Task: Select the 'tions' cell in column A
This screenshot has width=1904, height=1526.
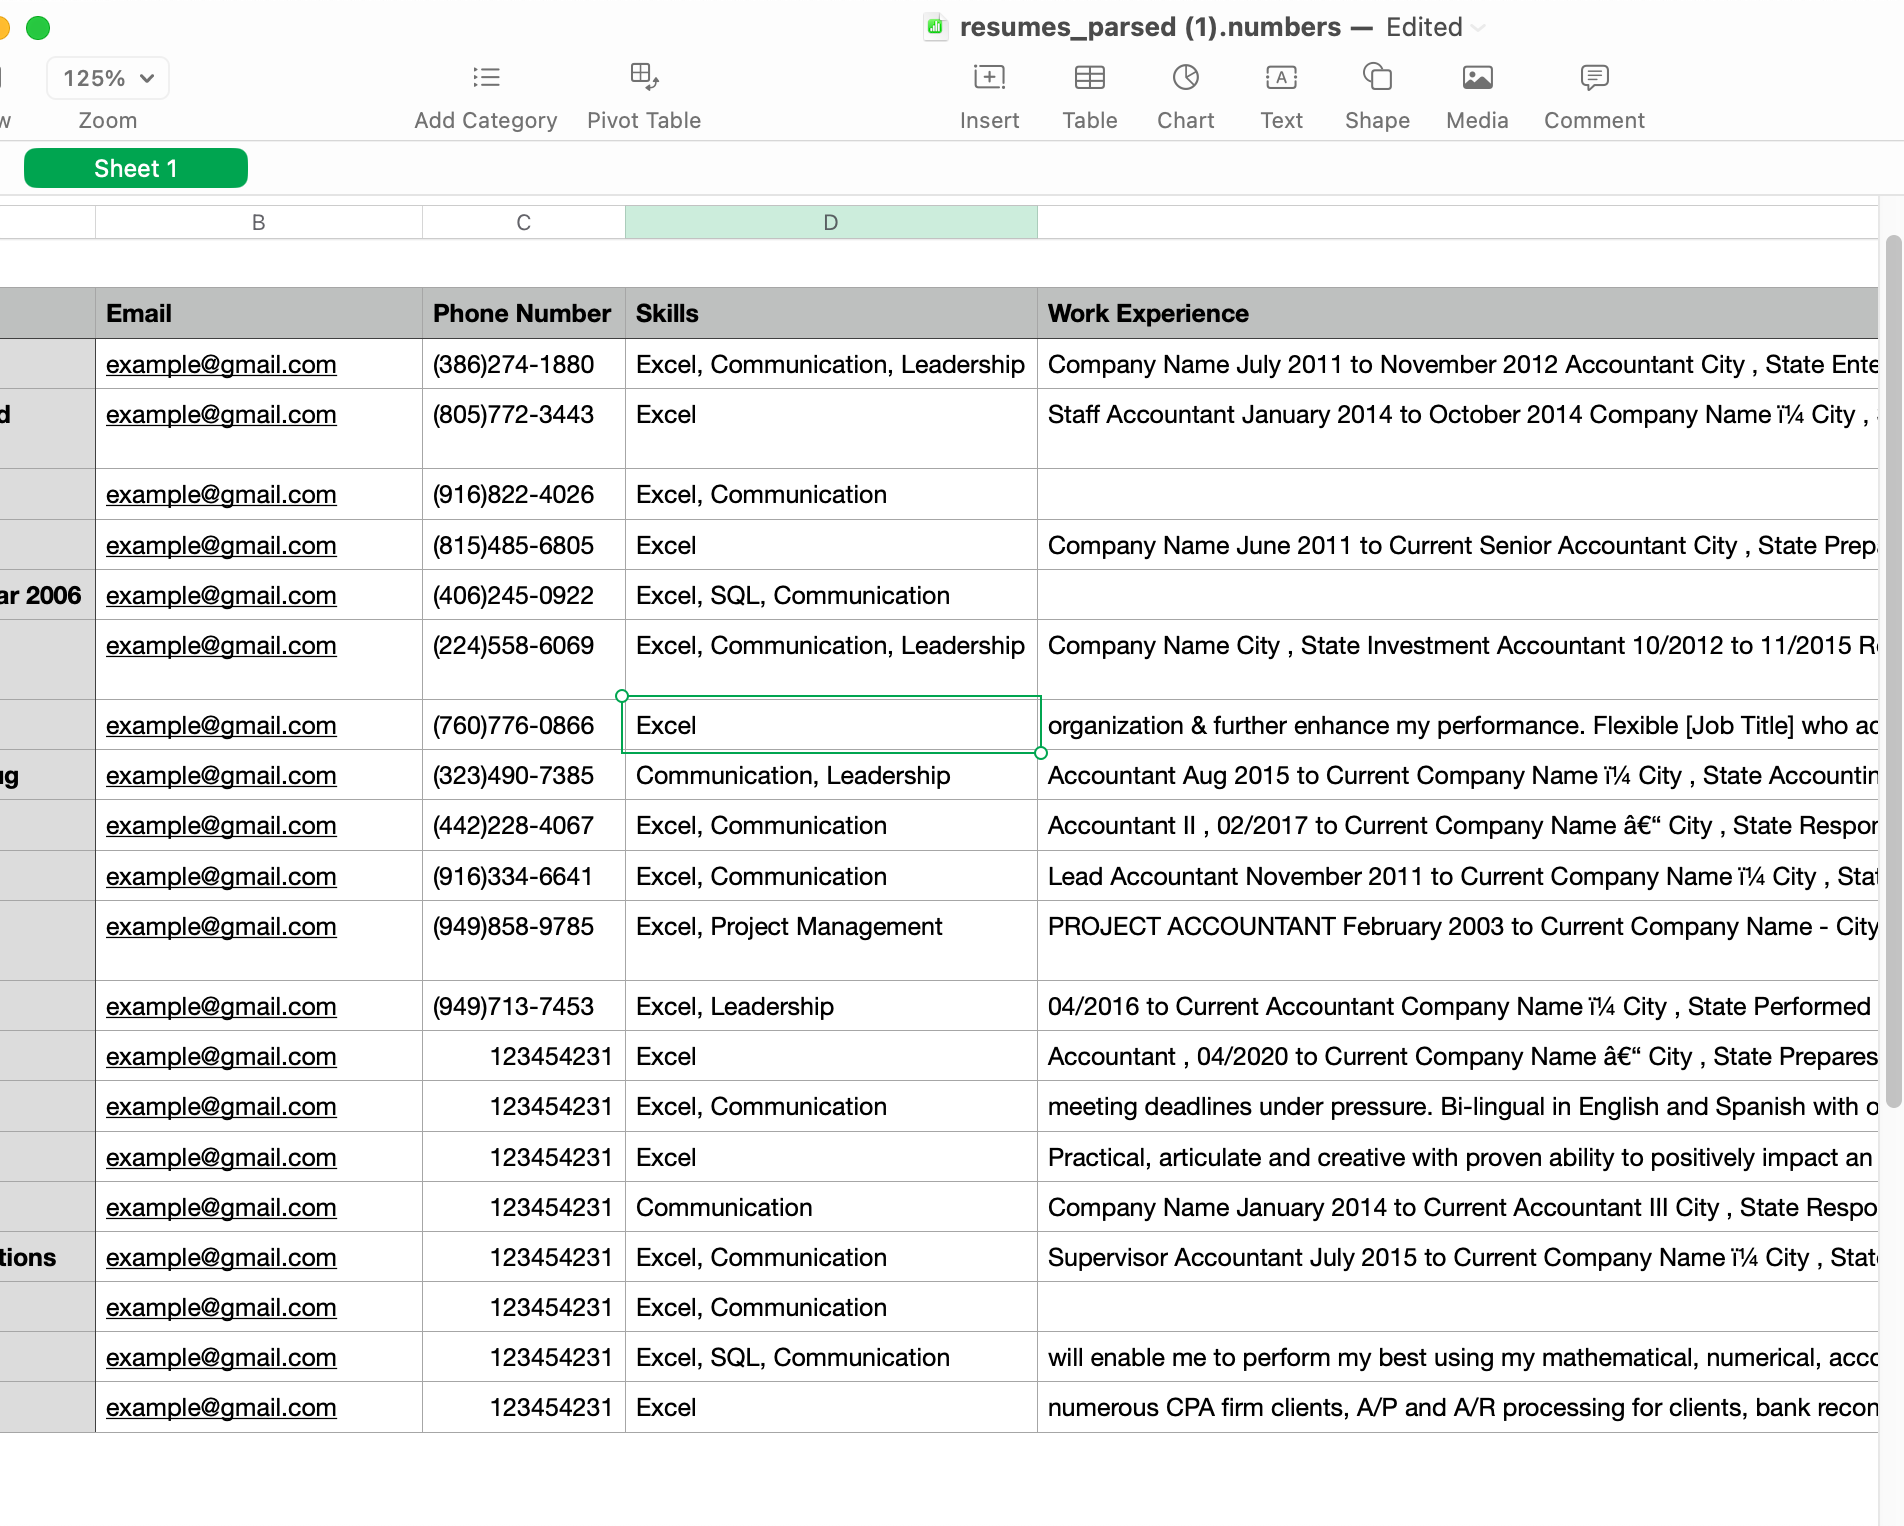Action: point(47,1257)
